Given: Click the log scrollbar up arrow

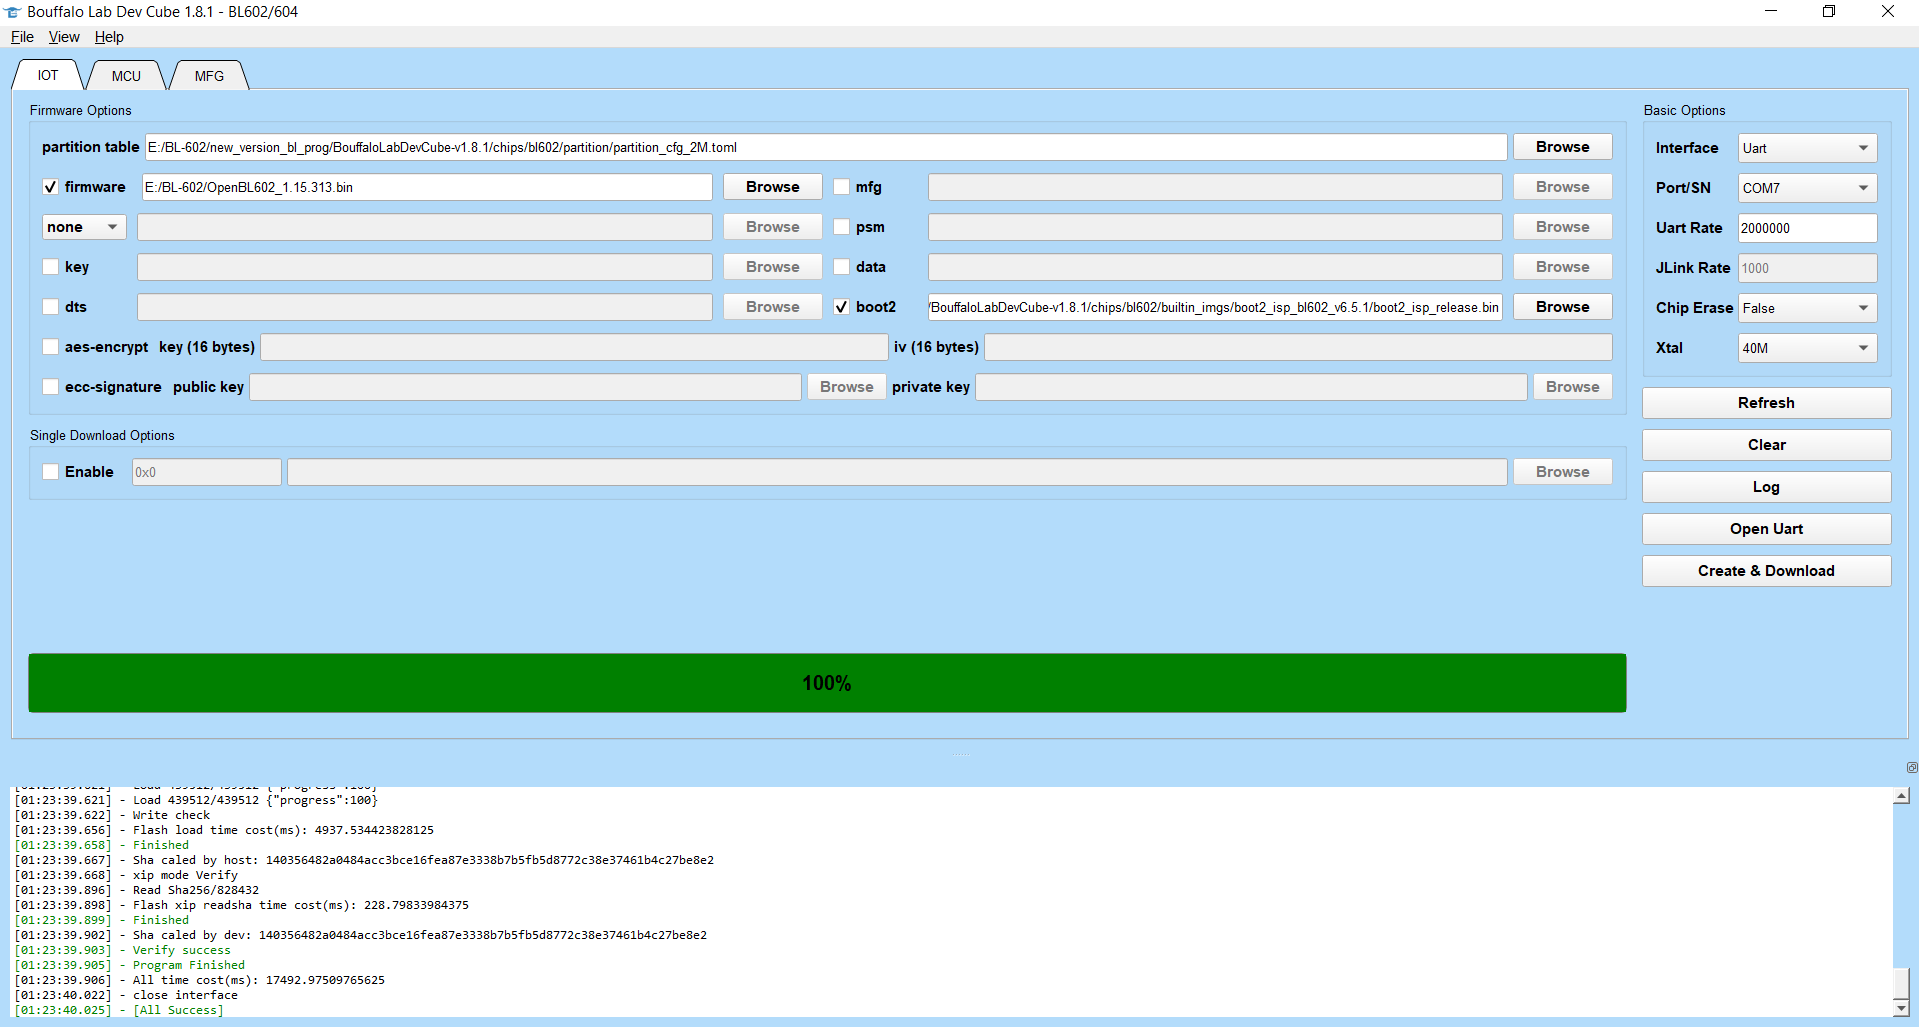Looking at the screenshot, I should pos(1901,796).
